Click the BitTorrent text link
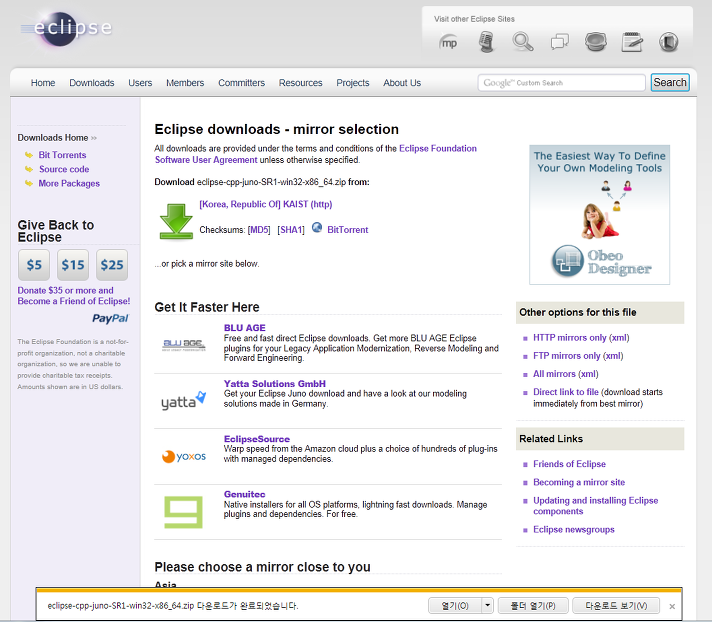Viewport: 712px width, 622px height. [x=348, y=230]
